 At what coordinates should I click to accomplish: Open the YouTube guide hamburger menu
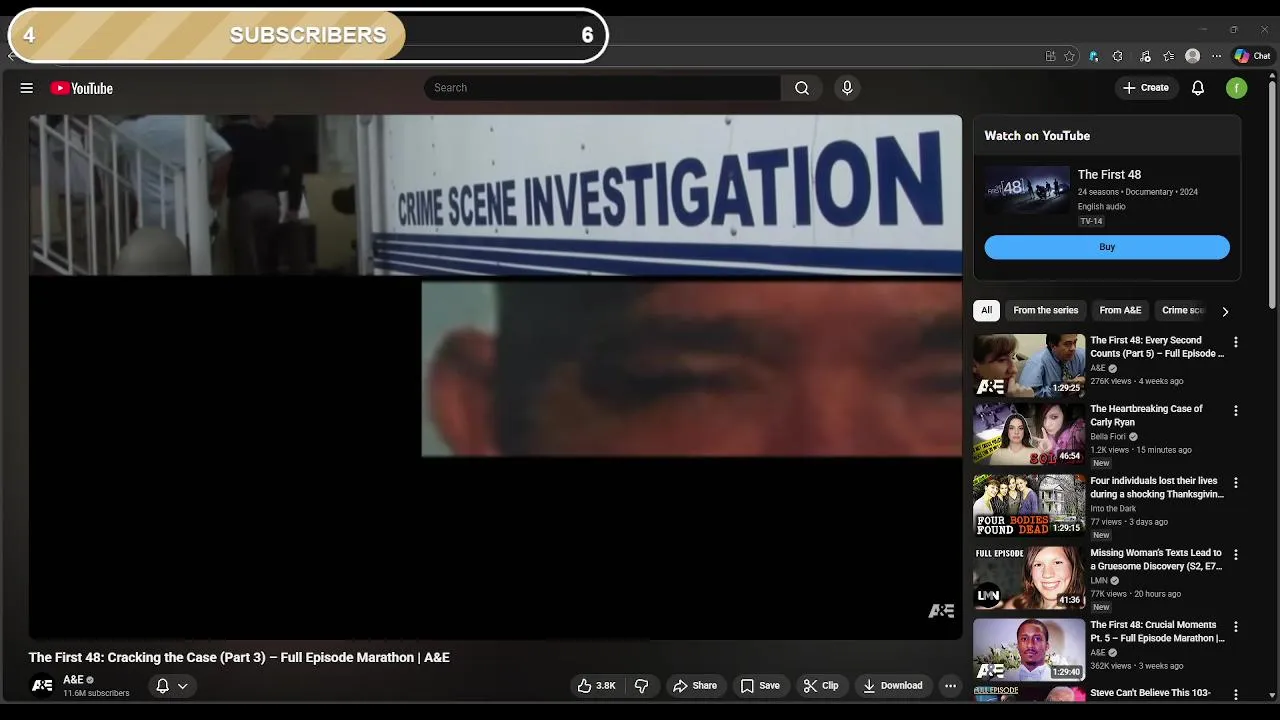pyautogui.click(x=27, y=88)
